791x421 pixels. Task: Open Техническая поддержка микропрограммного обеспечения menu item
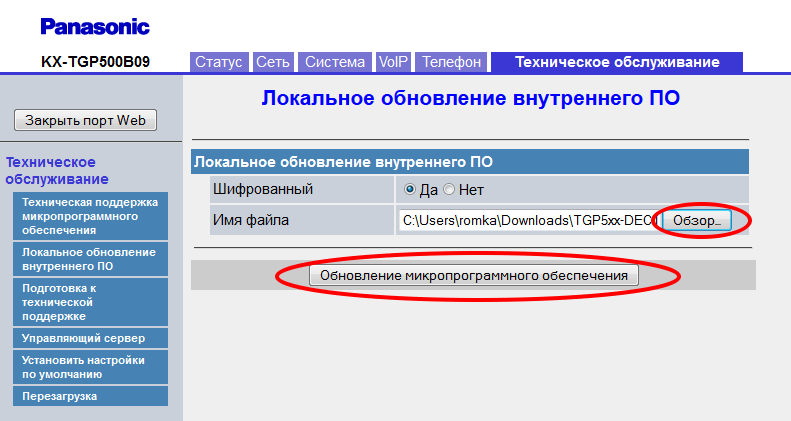pos(90,216)
